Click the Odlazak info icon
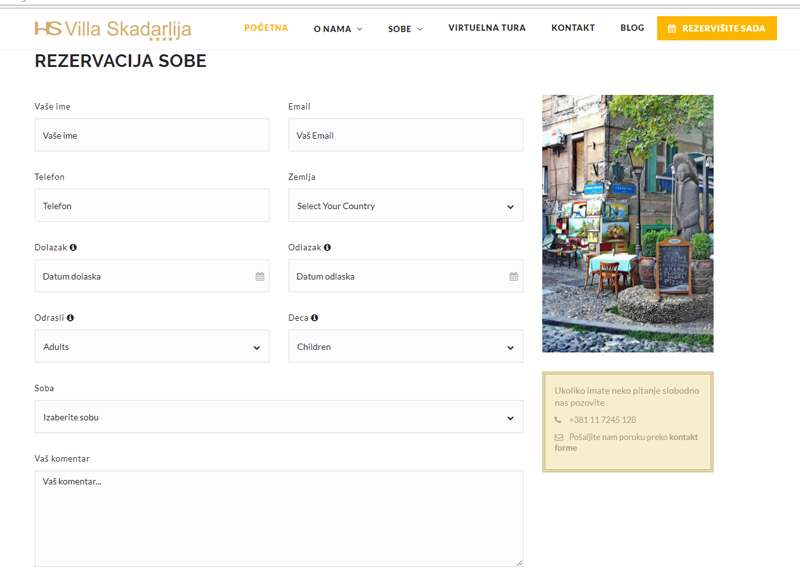This screenshot has width=800, height=568. 327,247
